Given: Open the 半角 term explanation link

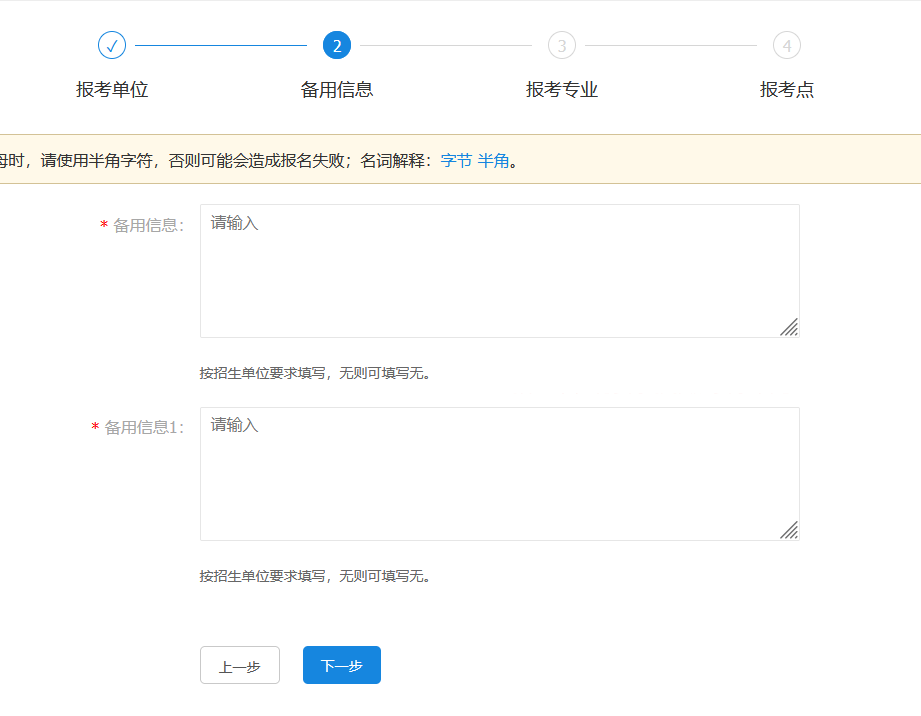Looking at the screenshot, I should (493, 160).
